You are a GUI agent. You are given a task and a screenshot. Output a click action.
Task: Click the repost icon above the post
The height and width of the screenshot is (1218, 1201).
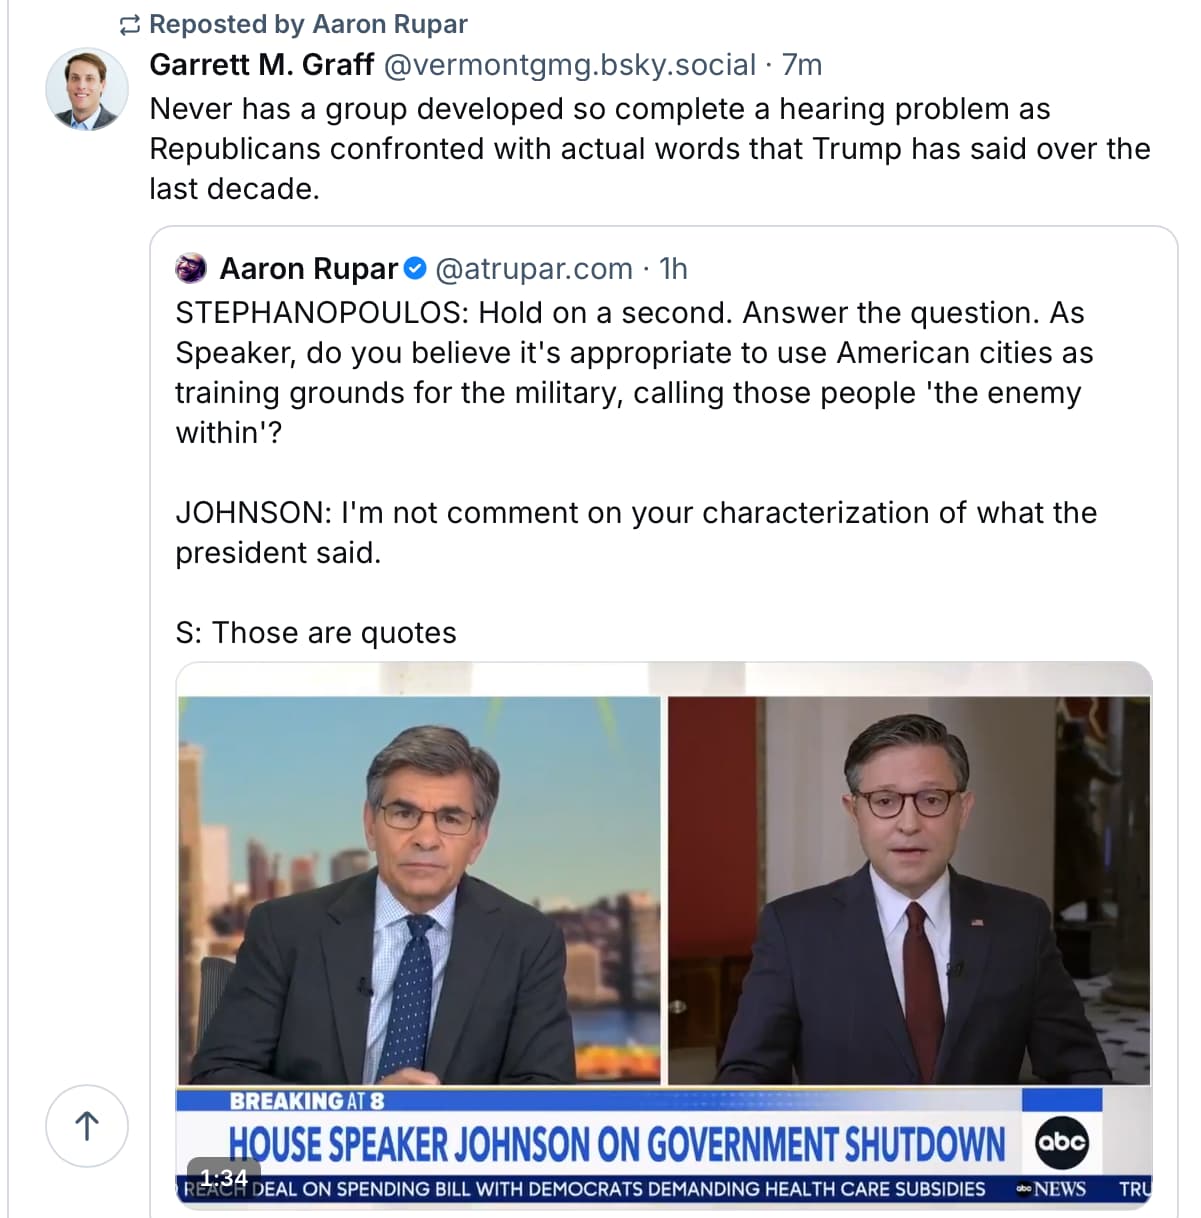click(x=129, y=25)
